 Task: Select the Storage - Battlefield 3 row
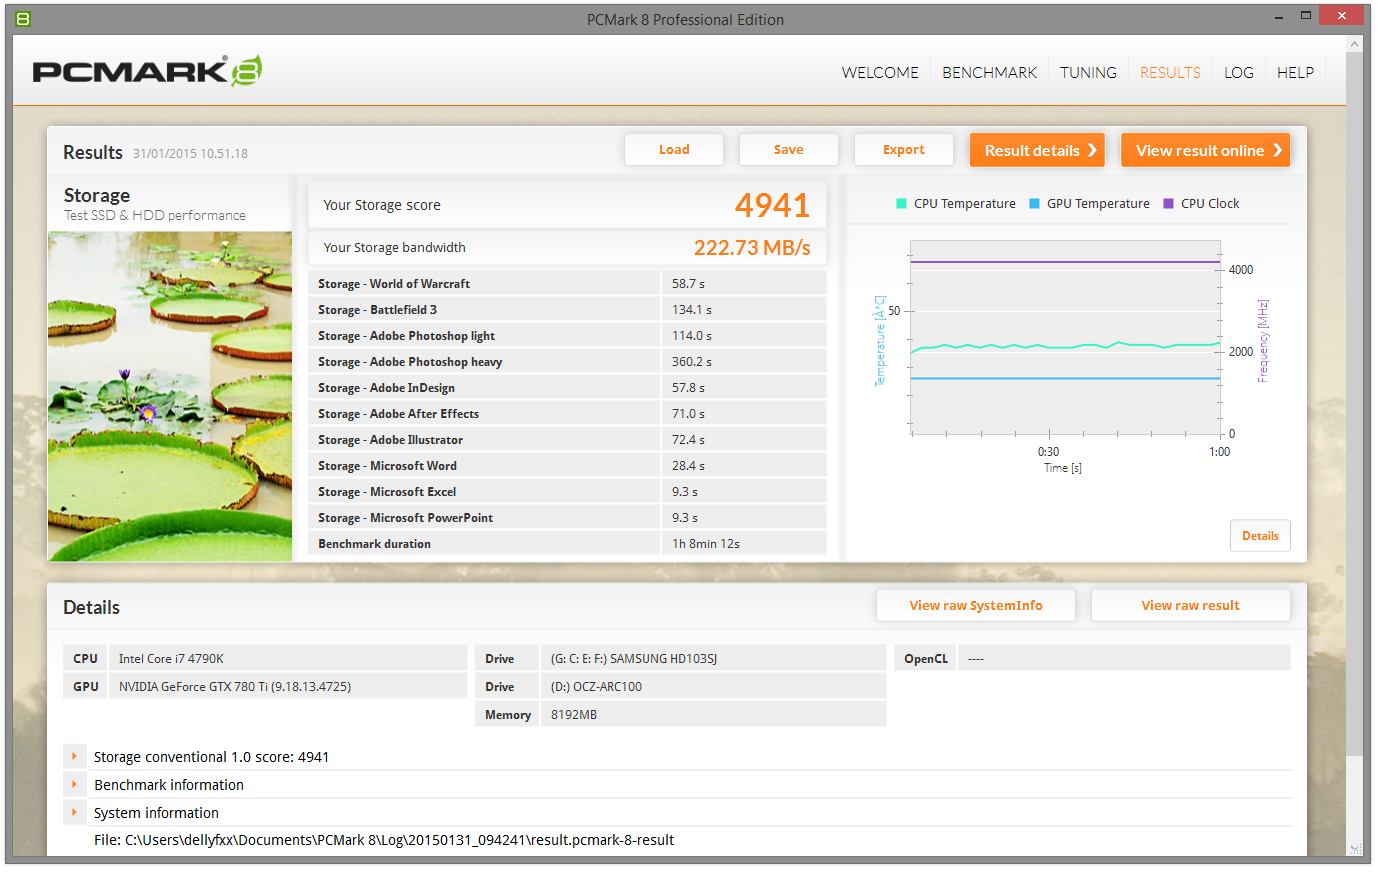pyautogui.click(x=567, y=310)
